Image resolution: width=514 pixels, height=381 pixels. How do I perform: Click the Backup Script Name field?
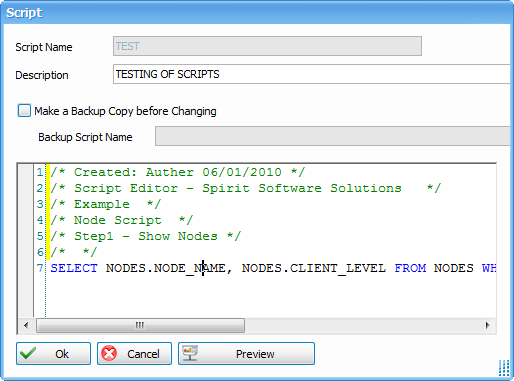[x=332, y=136]
